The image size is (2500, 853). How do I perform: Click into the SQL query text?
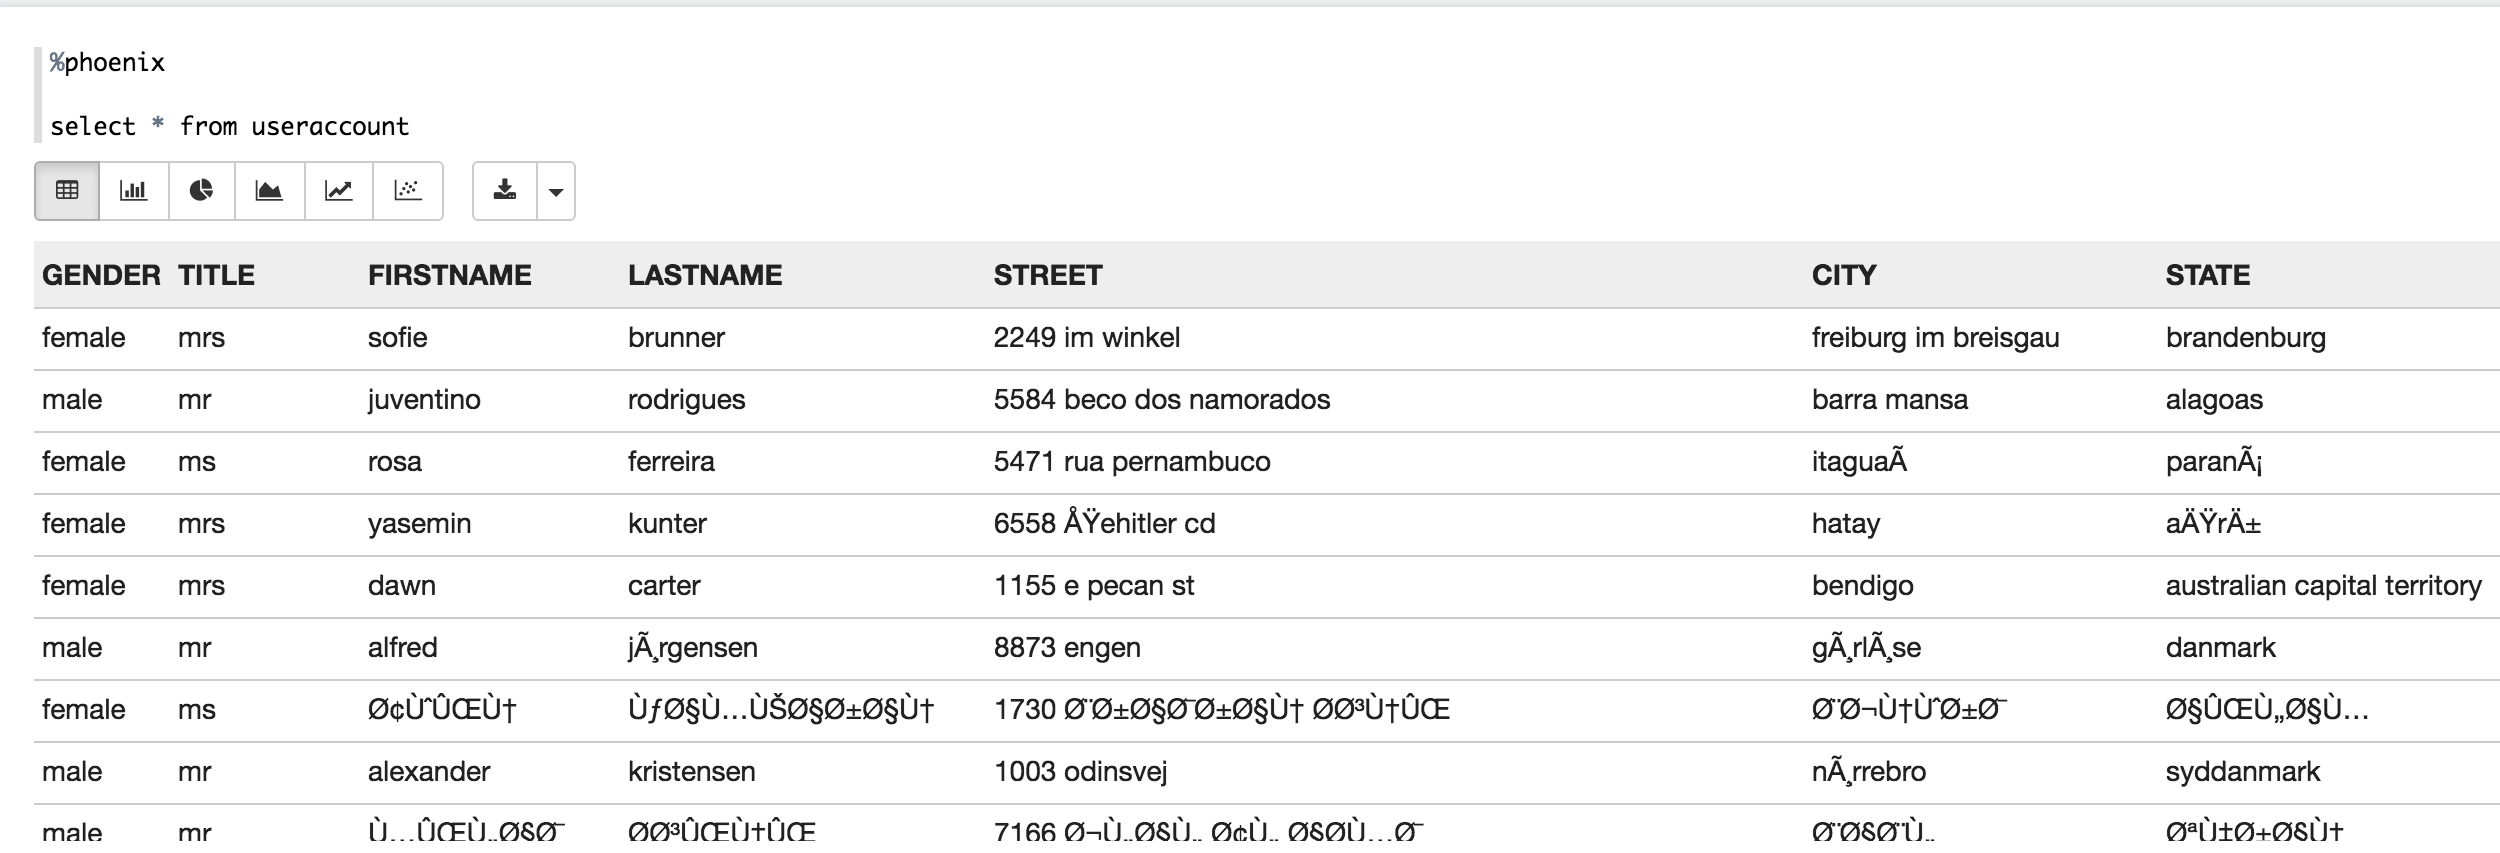[x=230, y=127]
